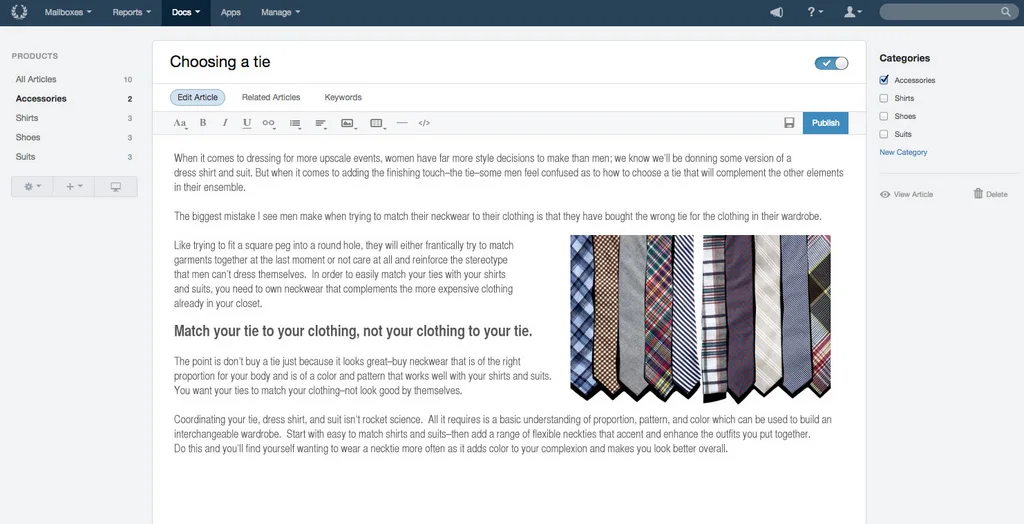Switch to Keywords tab
1024x524 pixels.
[x=343, y=97]
